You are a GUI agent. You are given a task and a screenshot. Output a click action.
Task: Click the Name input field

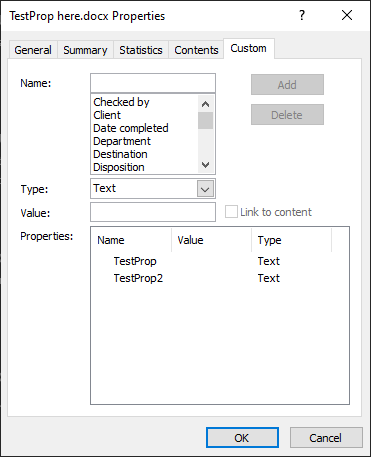(153, 83)
